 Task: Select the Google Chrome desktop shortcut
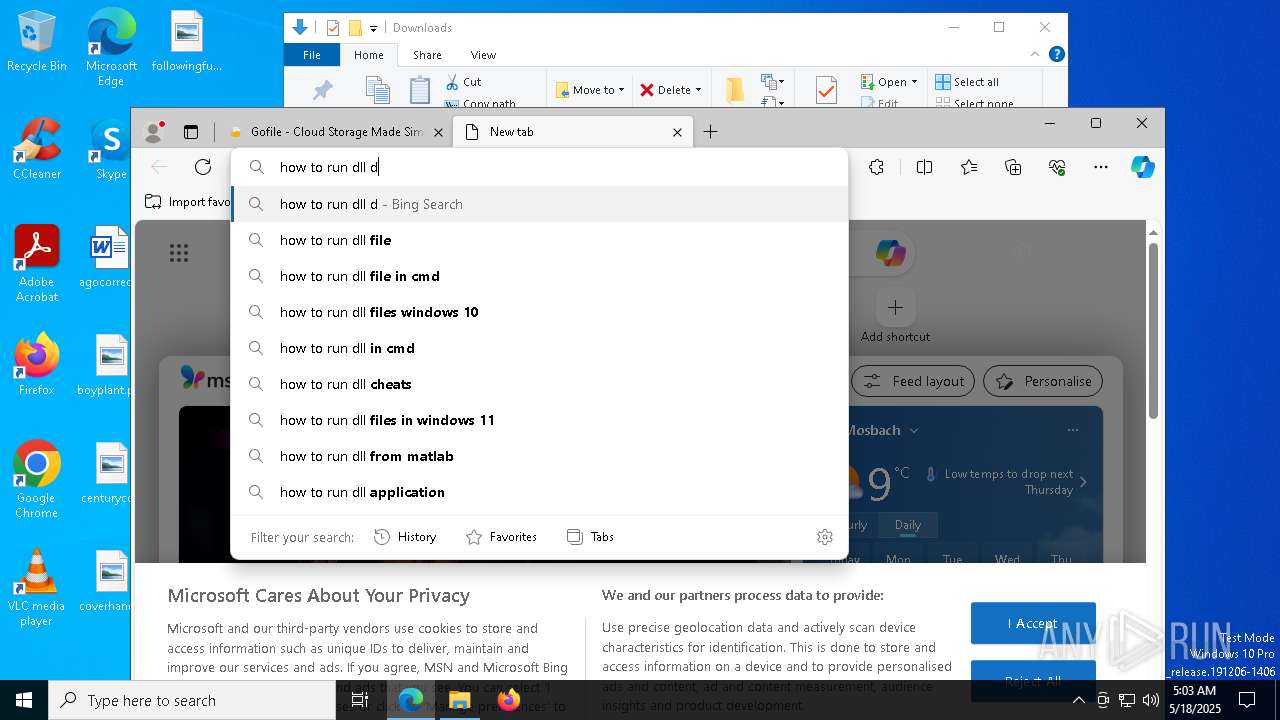click(37, 480)
